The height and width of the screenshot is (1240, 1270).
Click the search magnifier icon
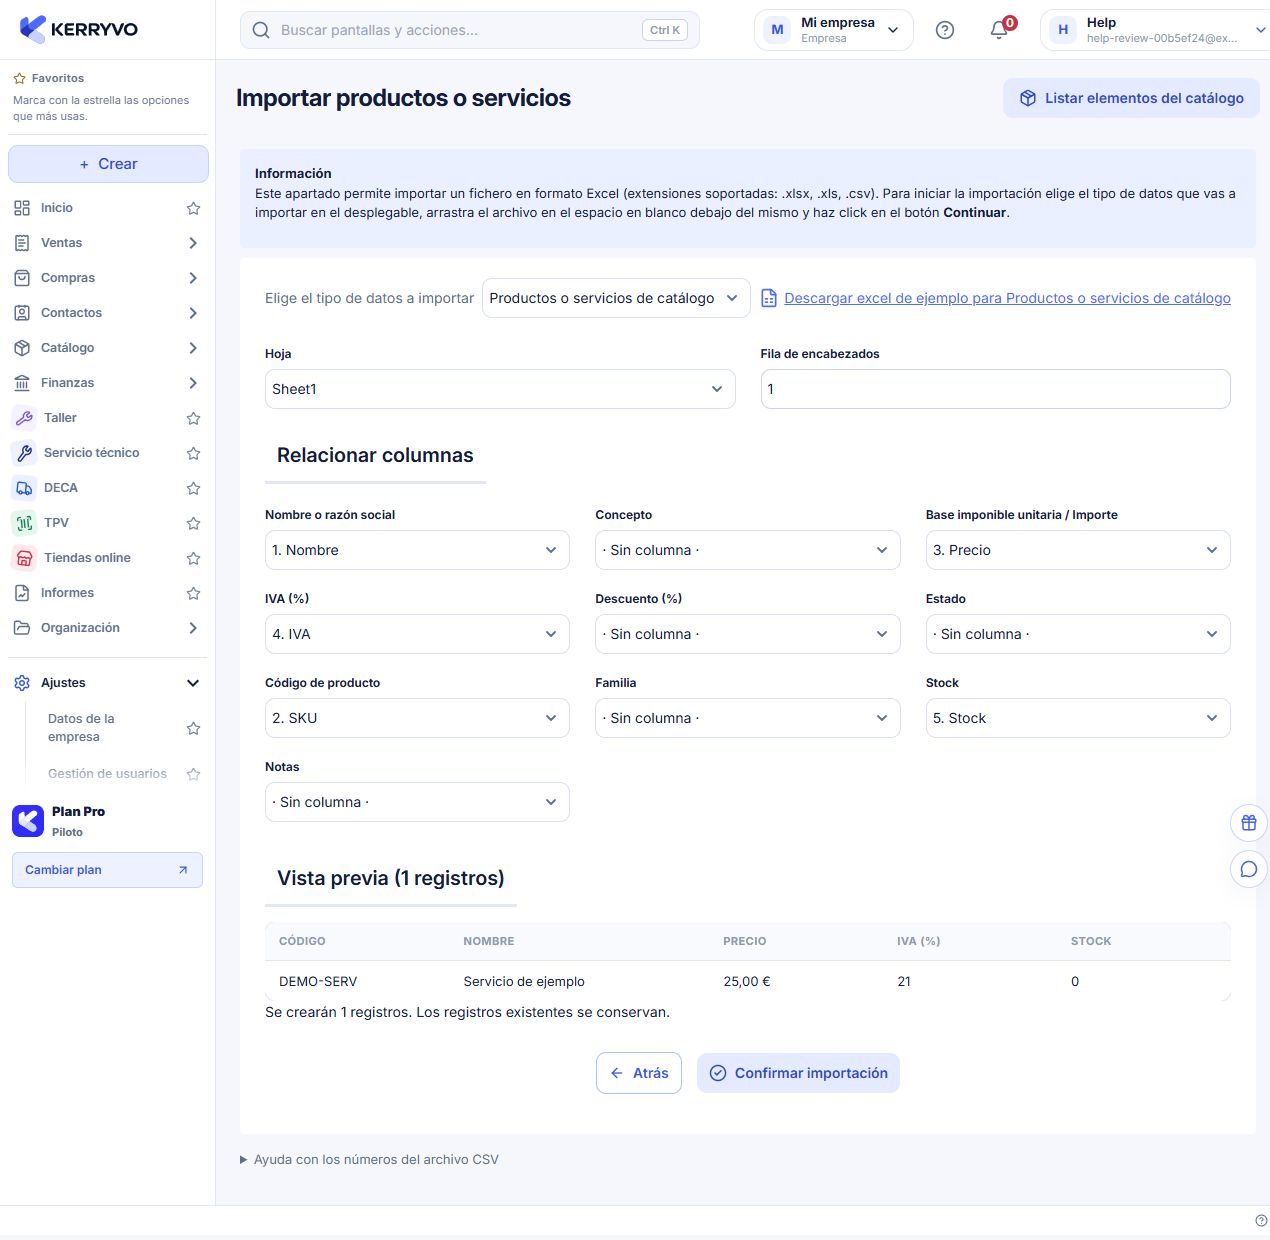click(261, 30)
